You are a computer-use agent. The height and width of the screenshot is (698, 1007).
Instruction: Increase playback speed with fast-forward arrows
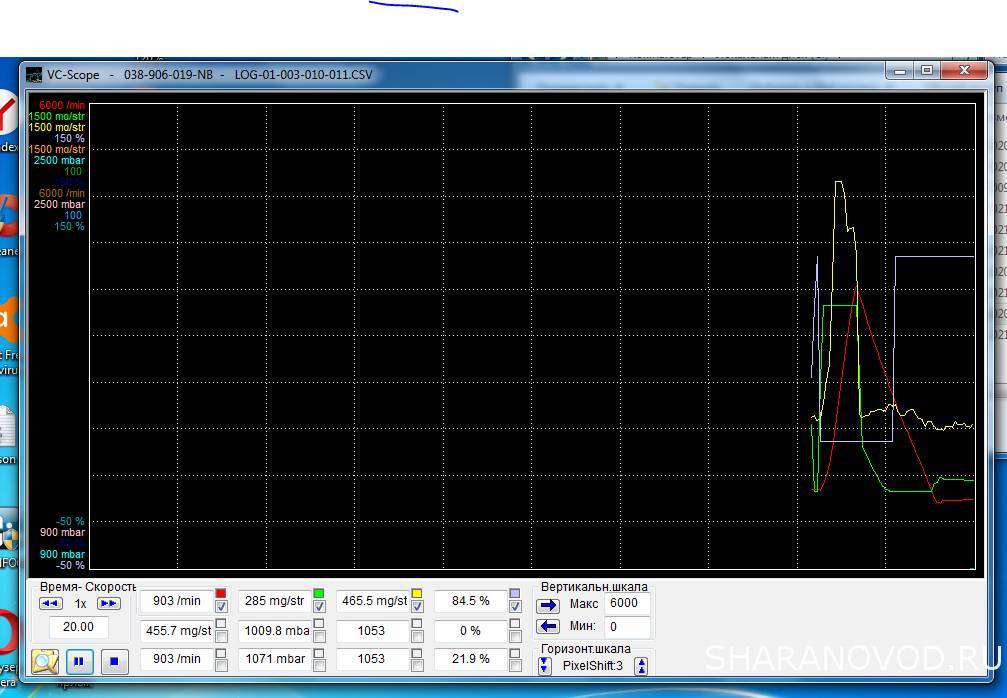pyautogui.click(x=108, y=603)
